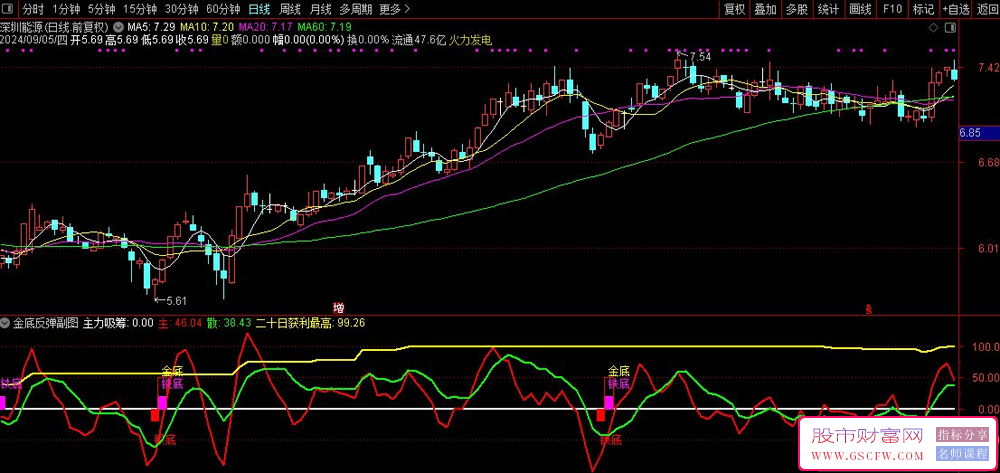
Task: Open F10 company information
Action: (892, 9)
